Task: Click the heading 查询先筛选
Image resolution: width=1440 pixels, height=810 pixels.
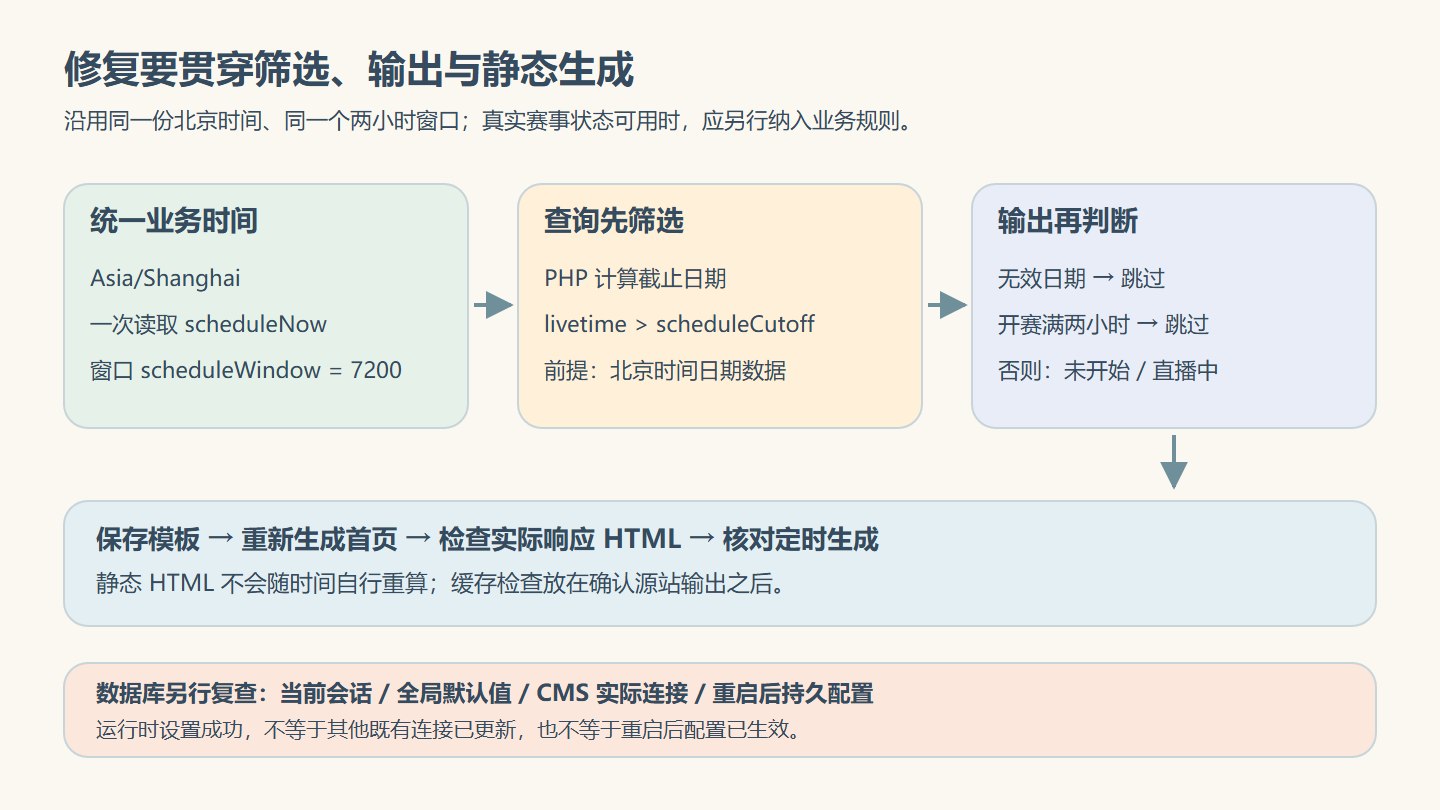Action: coord(614,221)
